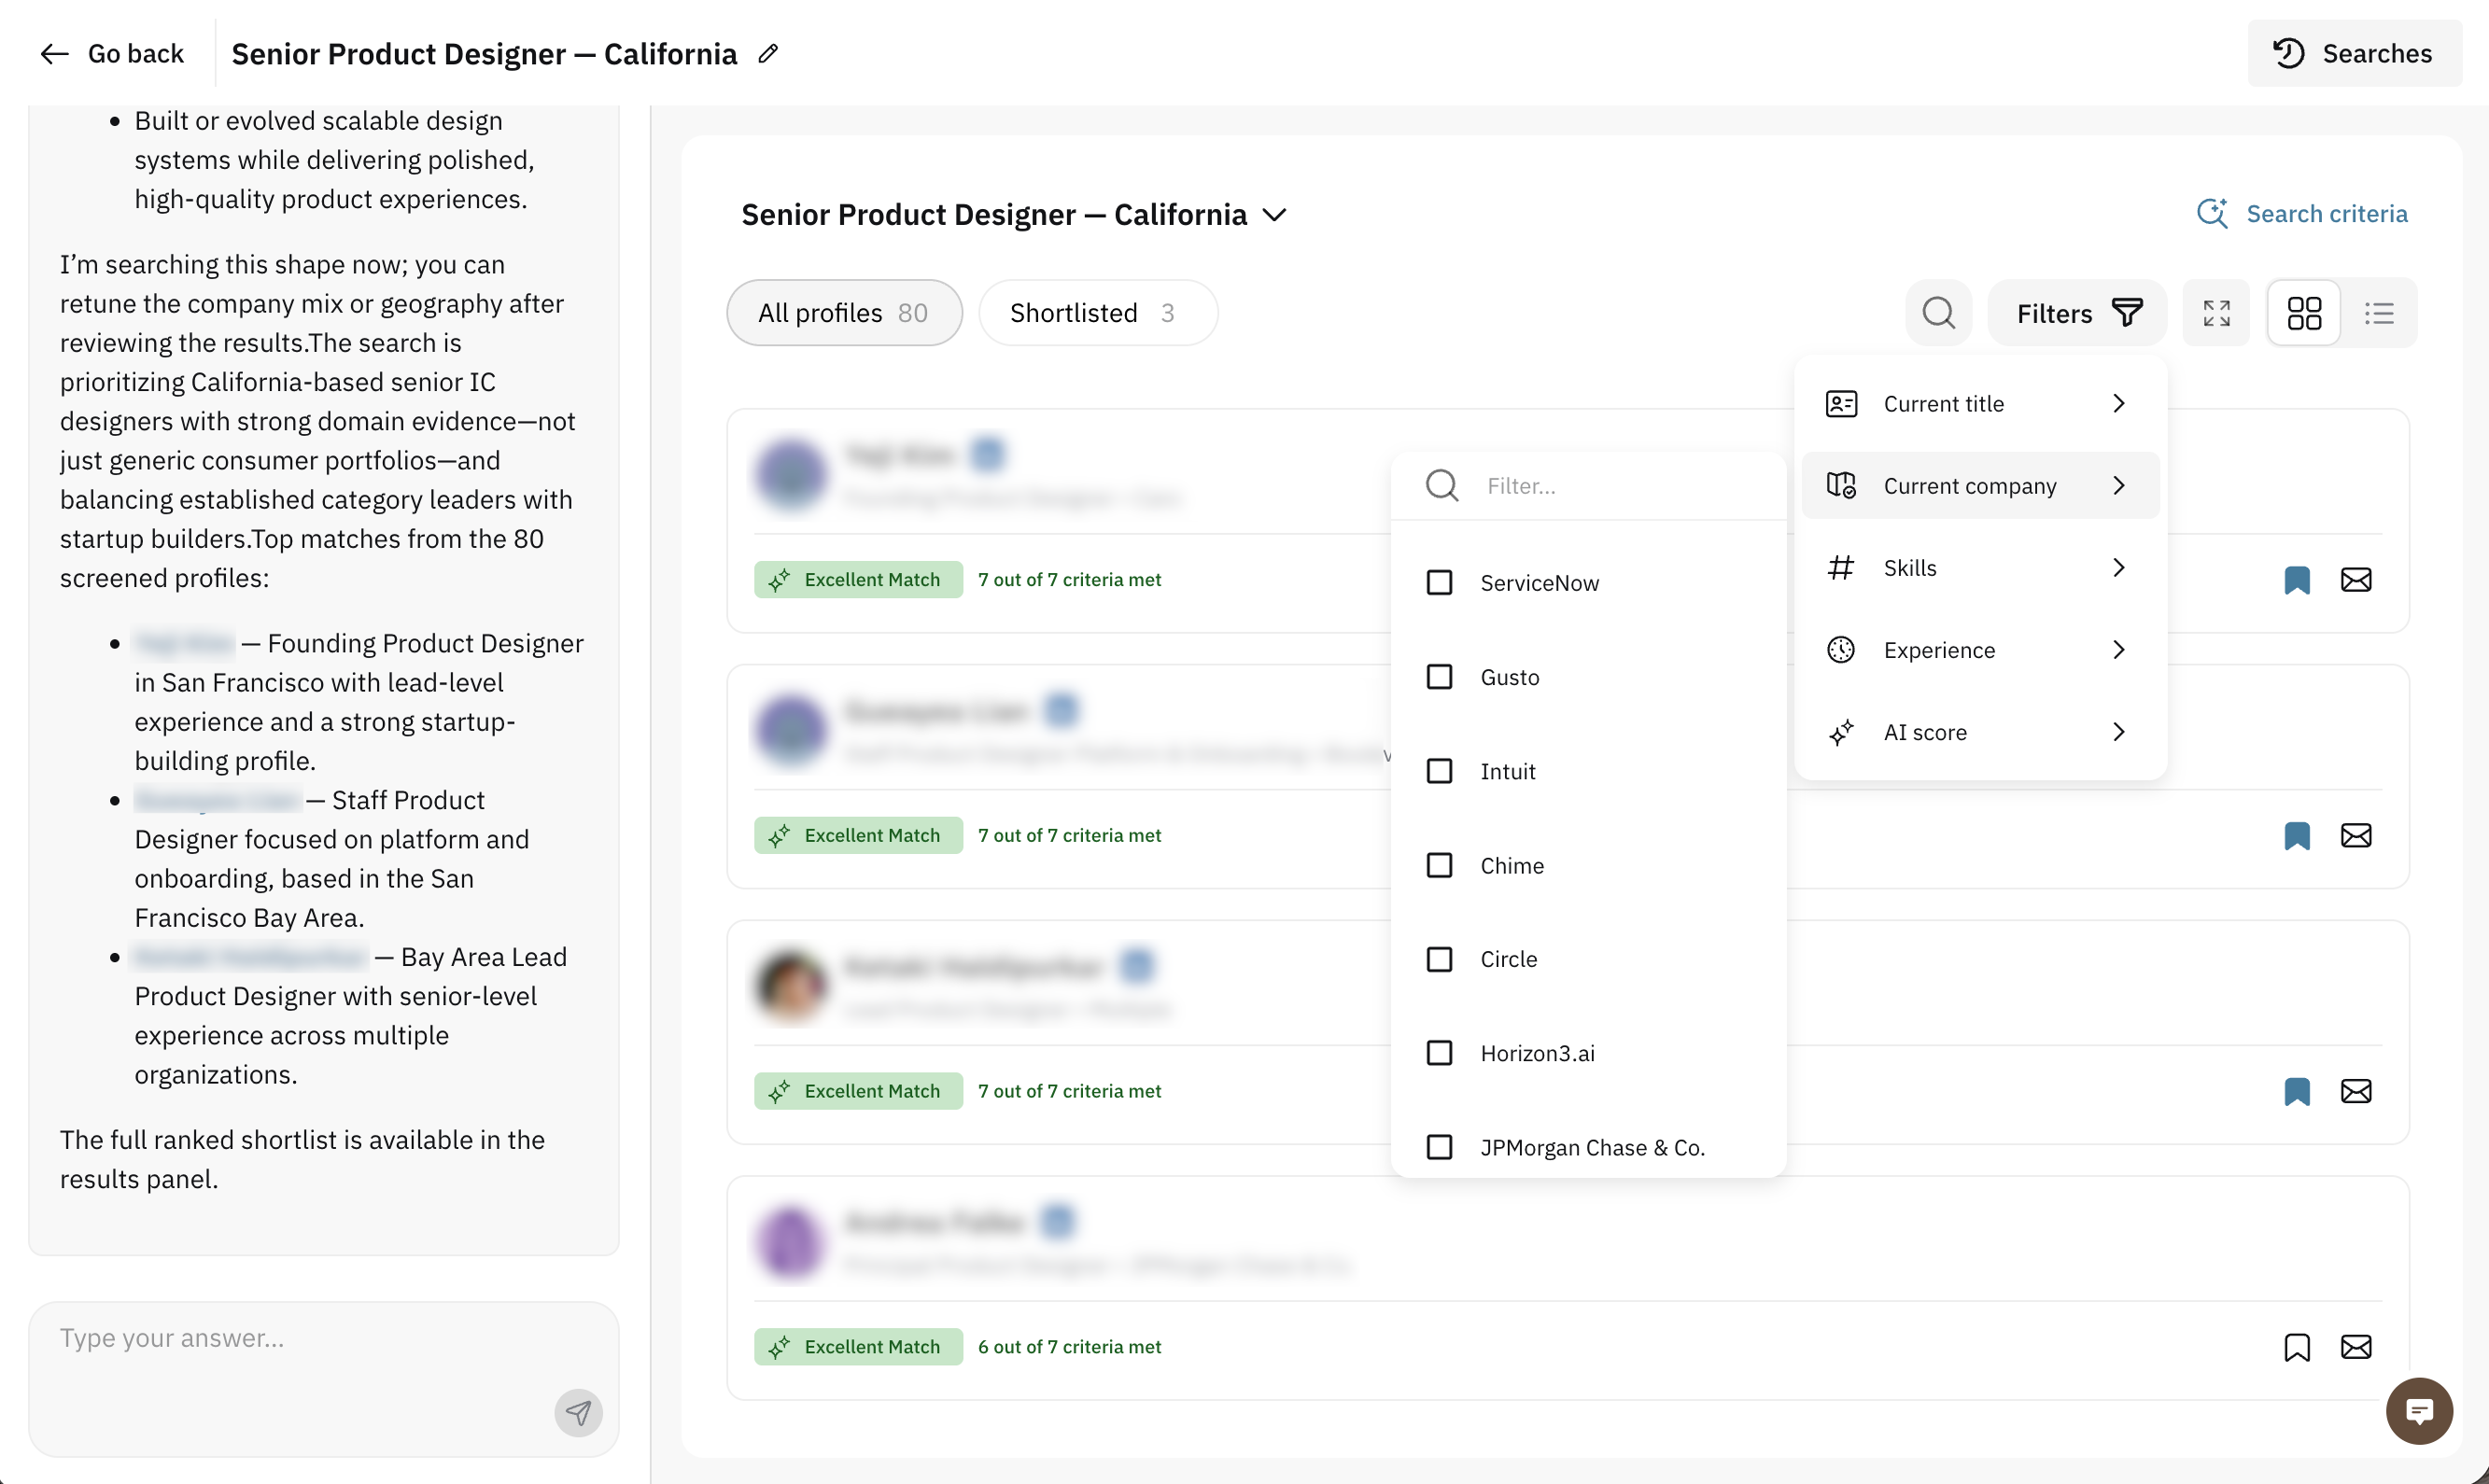Click the magnifier icon in company filter
Image resolution: width=2489 pixels, height=1484 pixels.
[x=1441, y=486]
